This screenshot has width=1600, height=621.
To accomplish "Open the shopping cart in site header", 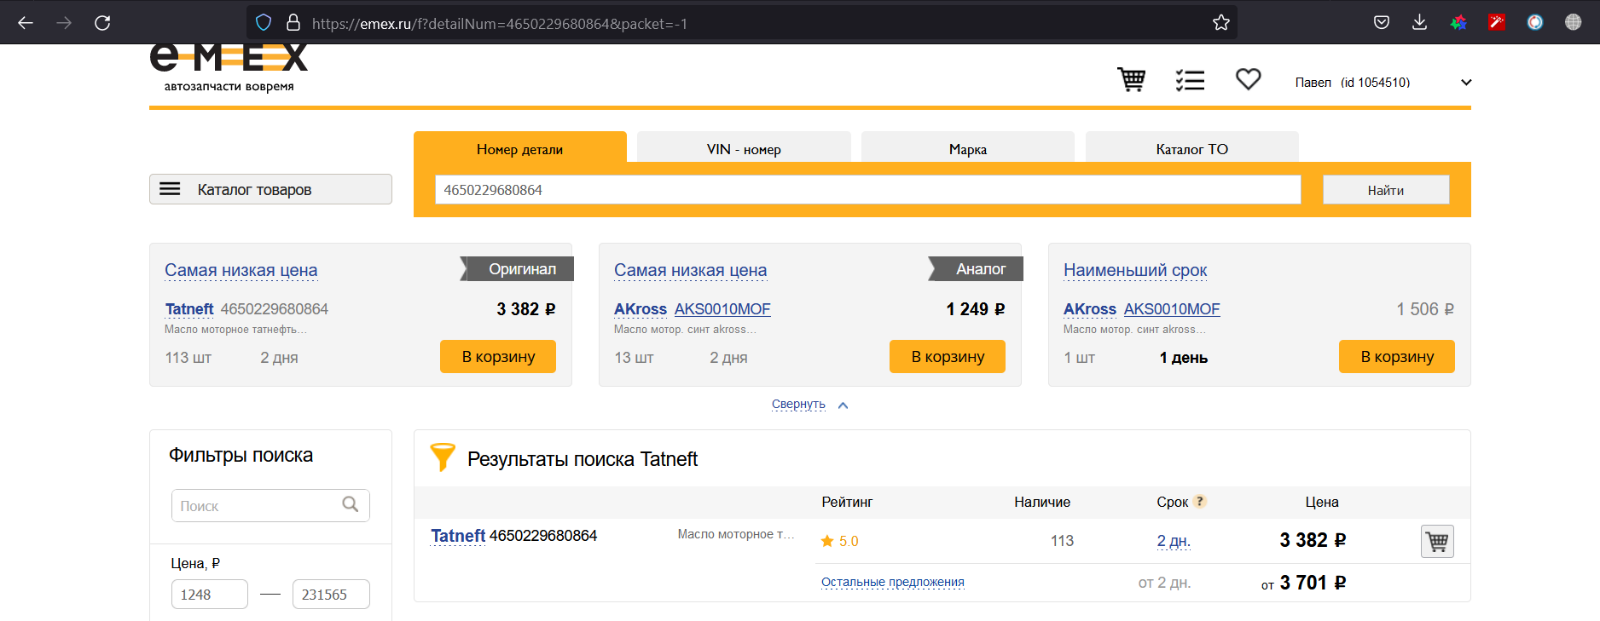I will [1131, 79].
